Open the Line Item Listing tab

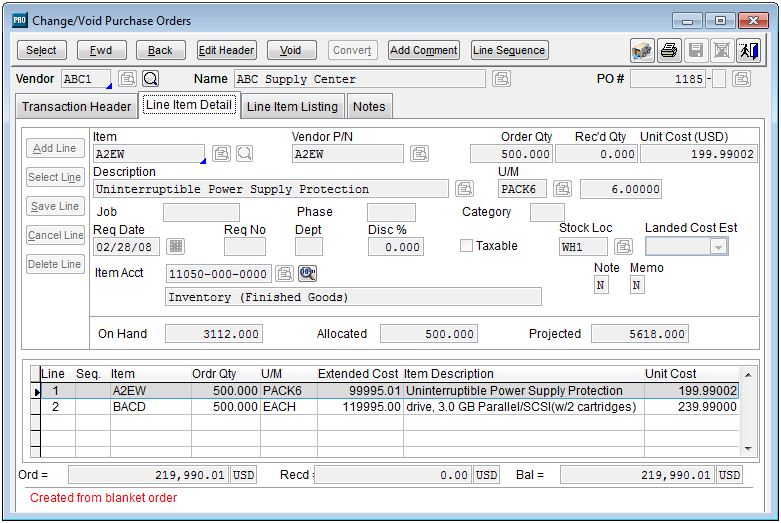[292, 107]
